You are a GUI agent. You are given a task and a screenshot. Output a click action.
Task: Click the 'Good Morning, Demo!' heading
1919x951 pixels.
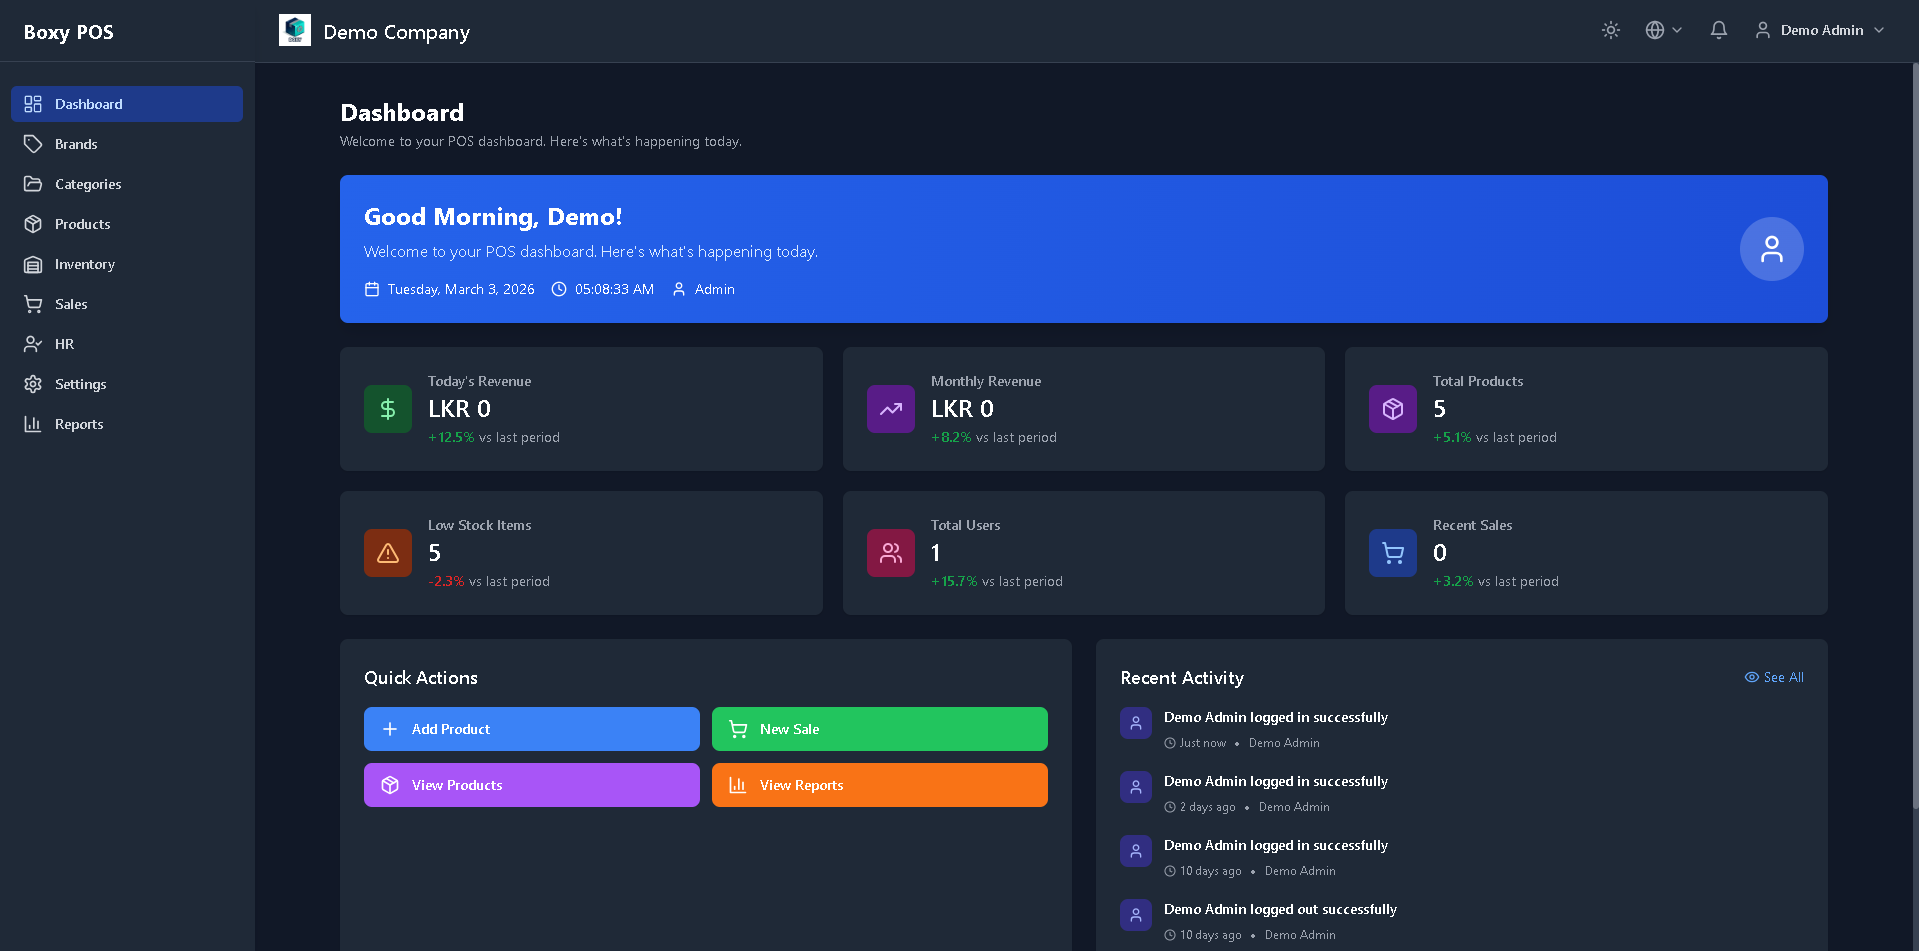click(493, 217)
